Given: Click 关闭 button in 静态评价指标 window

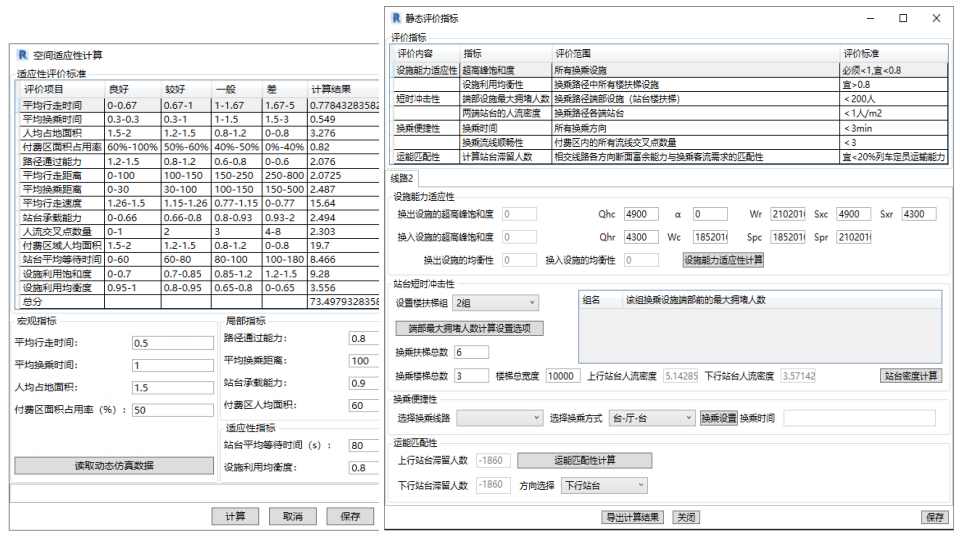Looking at the screenshot, I should (686, 517).
